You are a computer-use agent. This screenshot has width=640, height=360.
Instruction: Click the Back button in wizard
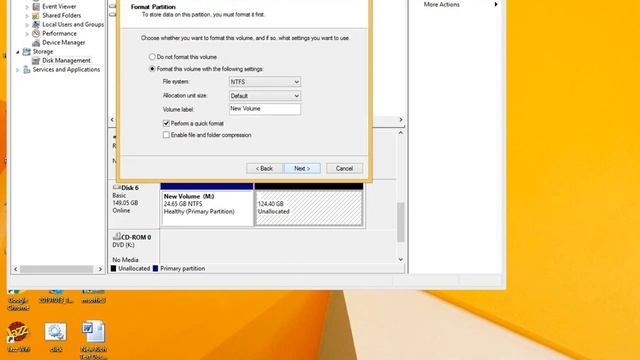(264, 168)
